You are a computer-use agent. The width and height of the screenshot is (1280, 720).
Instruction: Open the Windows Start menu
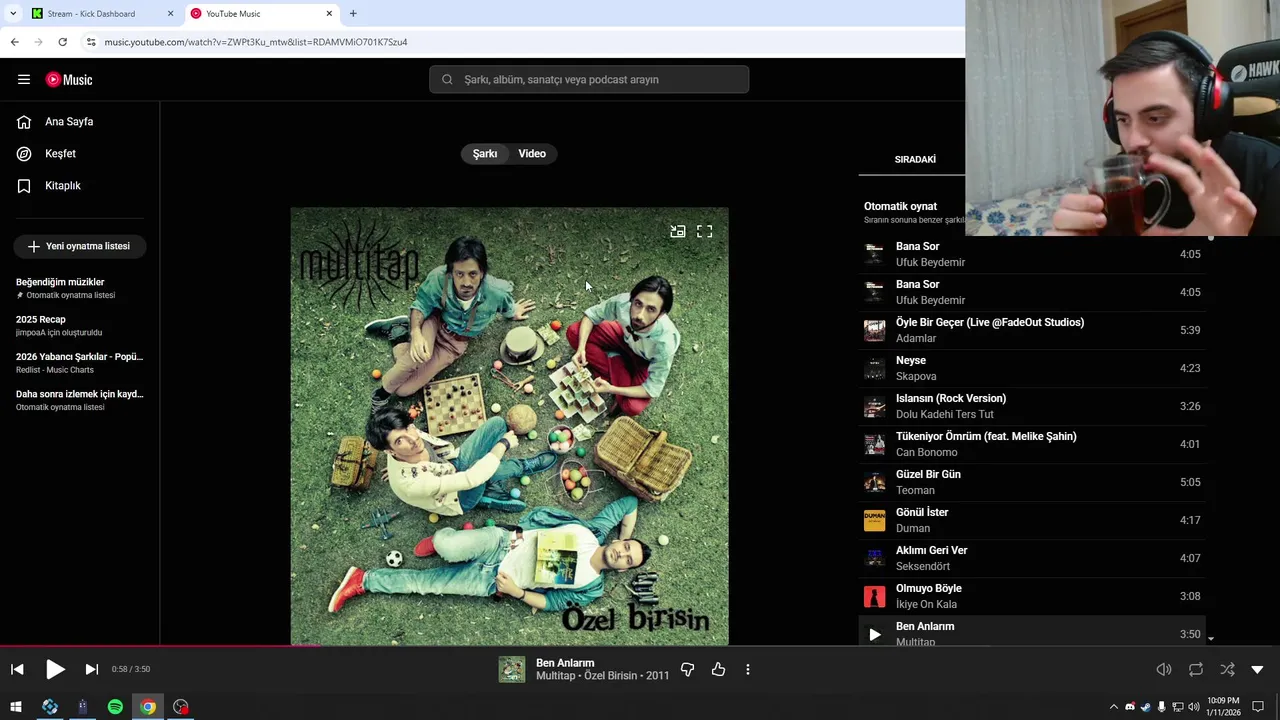(x=16, y=707)
